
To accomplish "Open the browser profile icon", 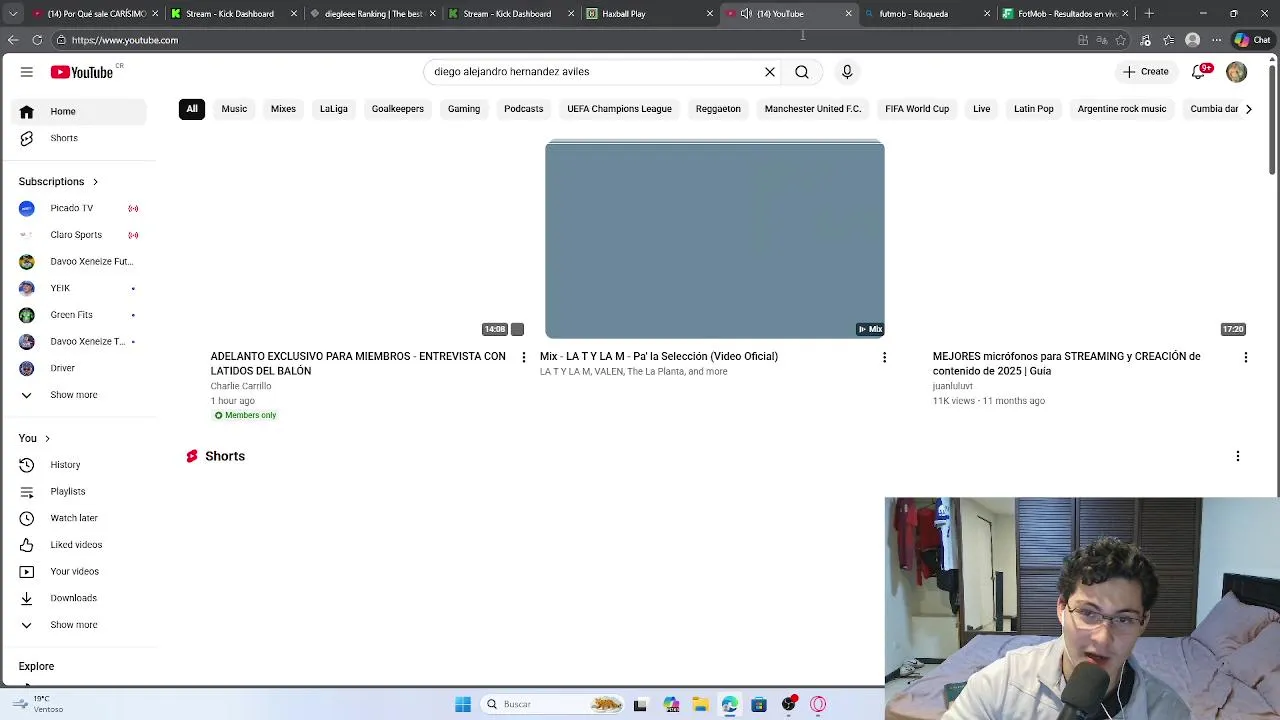I will [1192, 40].
